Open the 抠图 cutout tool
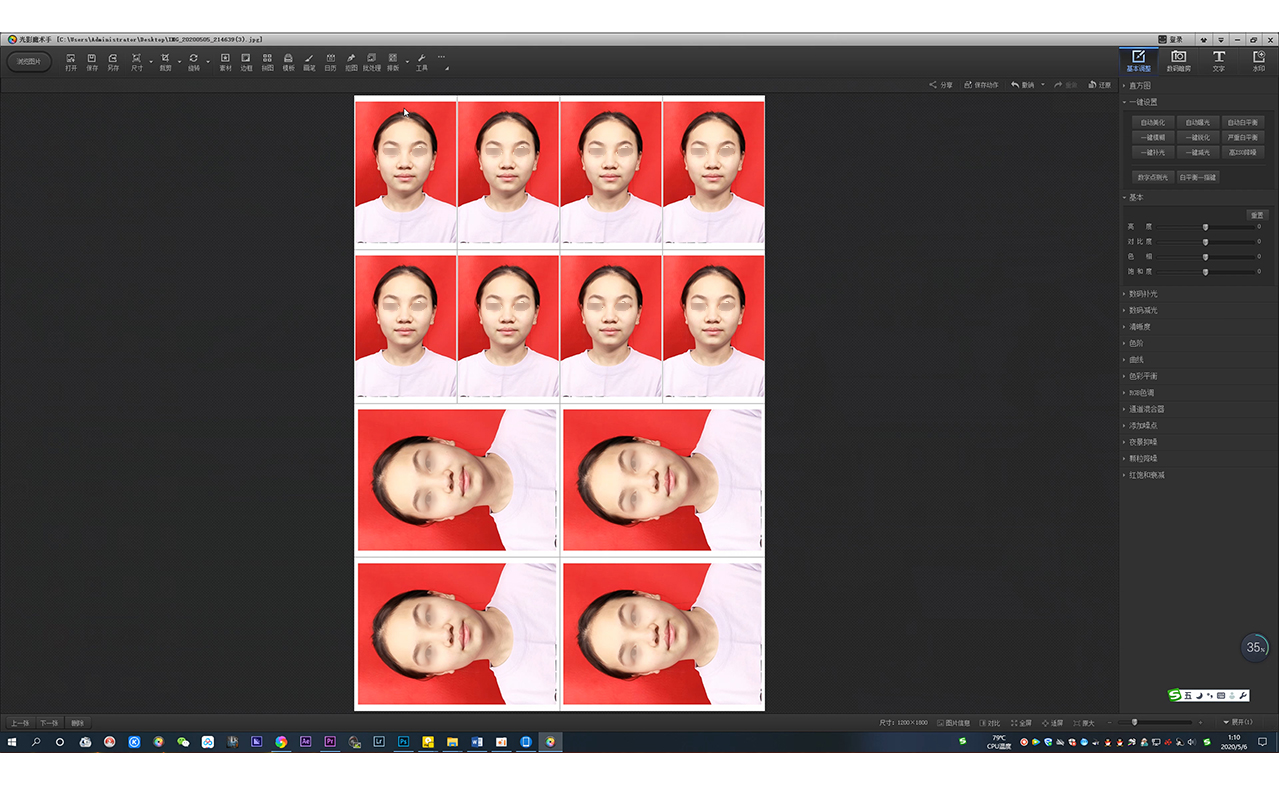Image resolution: width=1279 pixels, height=792 pixels. pyautogui.click(x=350, y=62)
